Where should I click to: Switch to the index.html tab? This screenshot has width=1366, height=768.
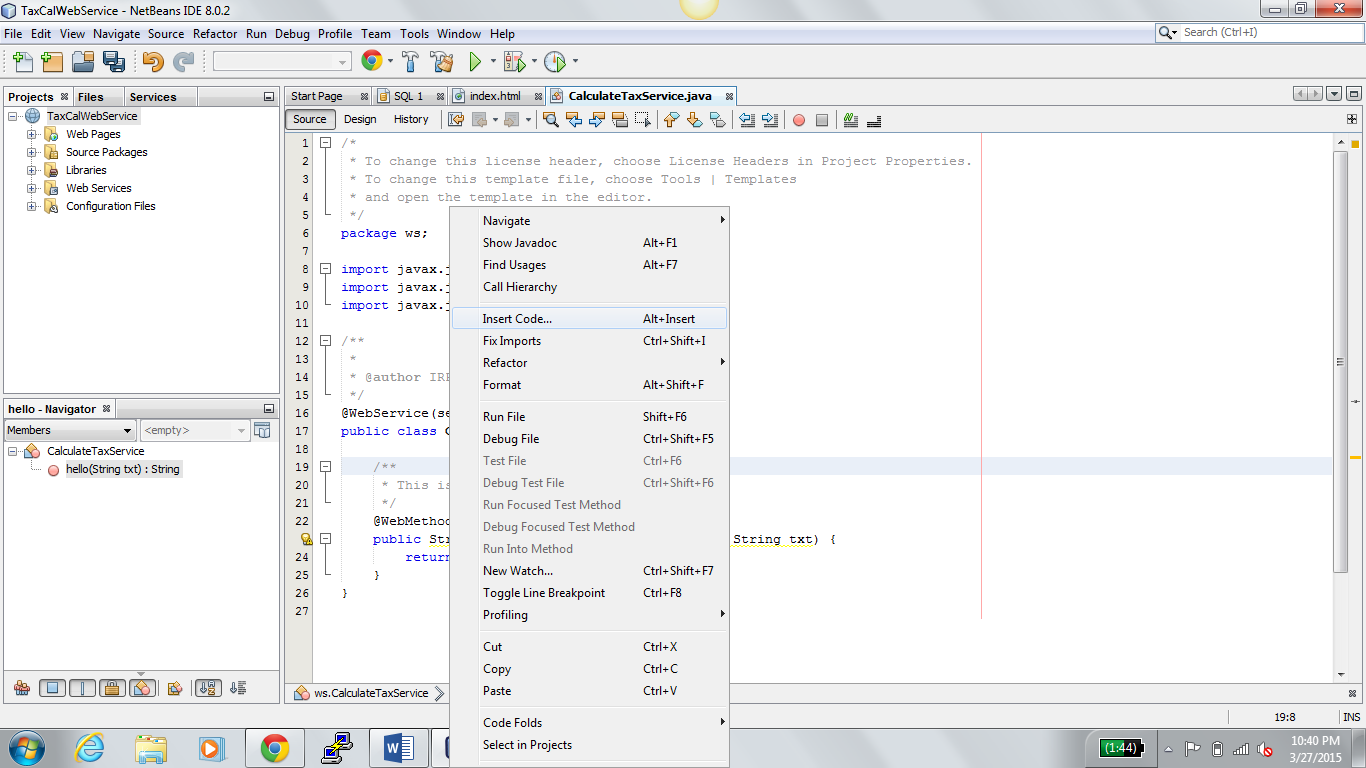click(495, 96)
